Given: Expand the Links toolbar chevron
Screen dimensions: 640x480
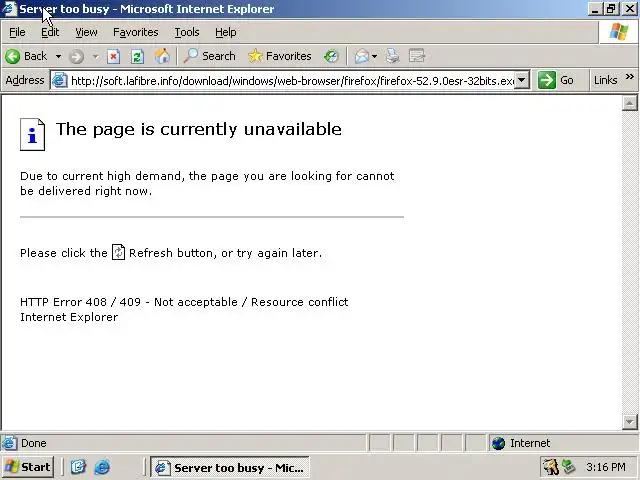Looking at the screenshot, I should [630, 77].
